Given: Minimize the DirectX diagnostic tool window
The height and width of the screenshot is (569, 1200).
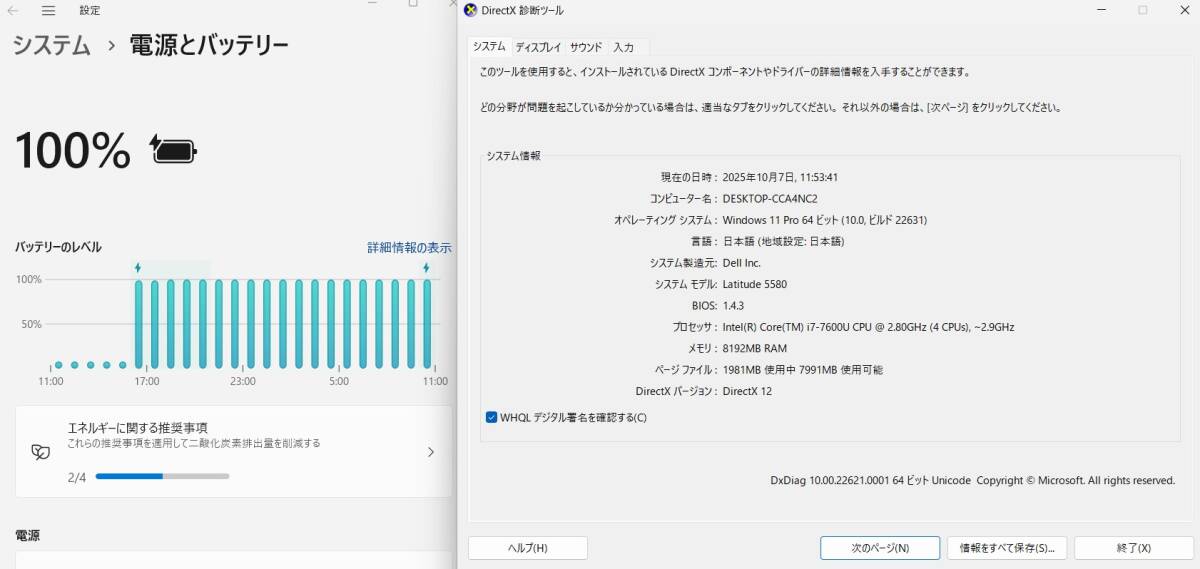Looking at the screenshot, I should pos(1100,10).
